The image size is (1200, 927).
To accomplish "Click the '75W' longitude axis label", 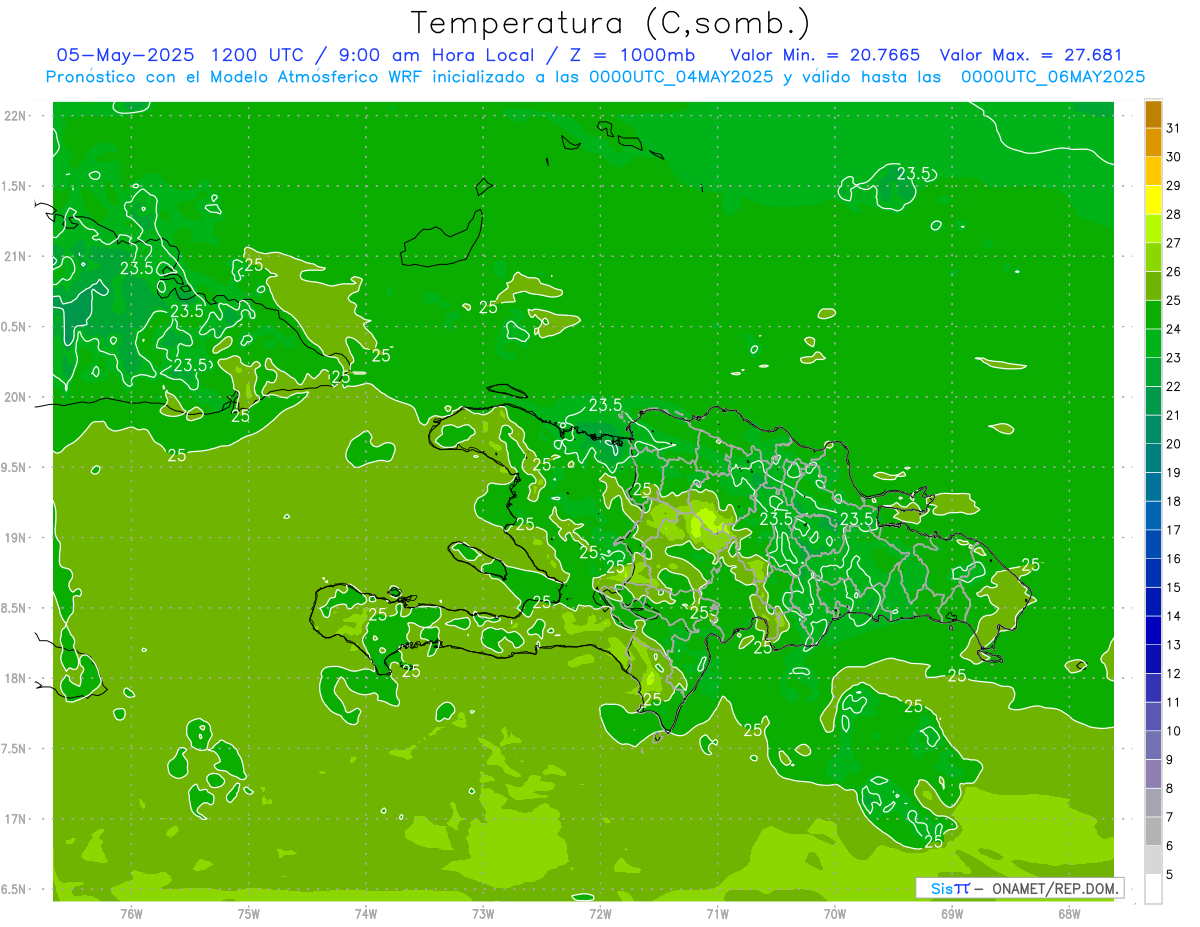I will (249, 913).
